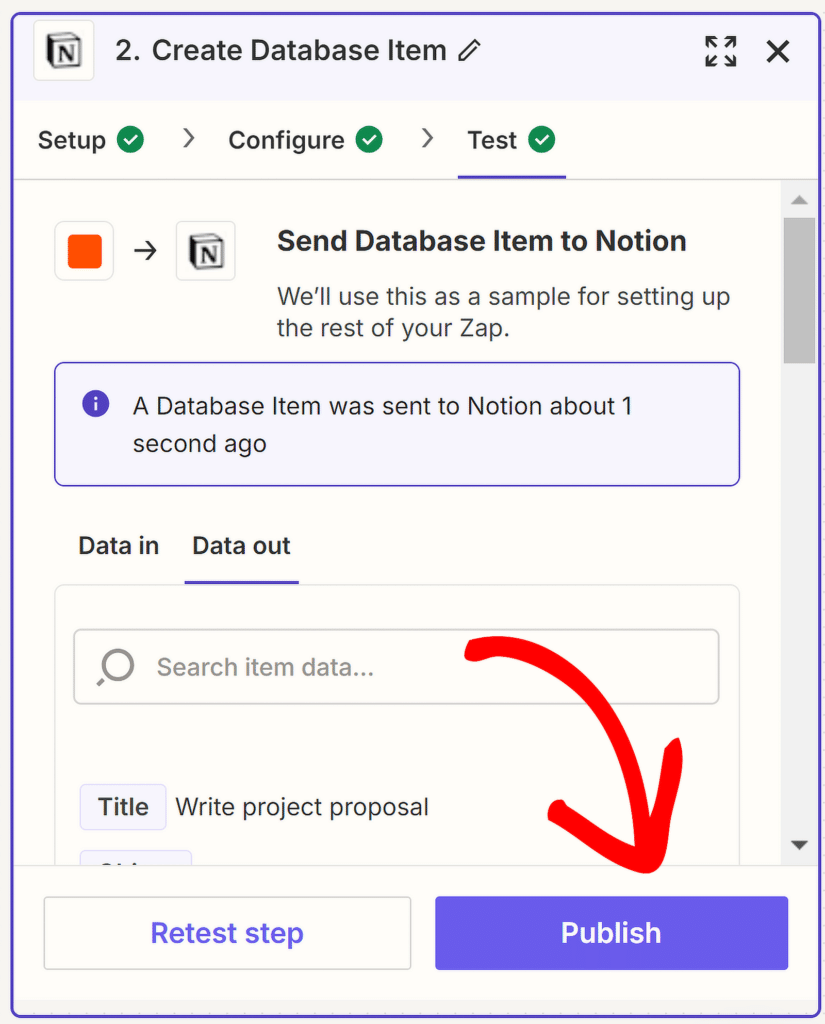Switch to the Data in tab
This screenshot has width=825, height=1024.
pos(119,546)
